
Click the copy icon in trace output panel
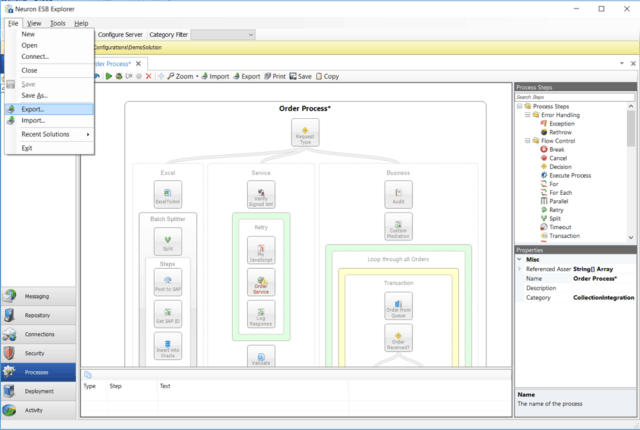[88, 375]
